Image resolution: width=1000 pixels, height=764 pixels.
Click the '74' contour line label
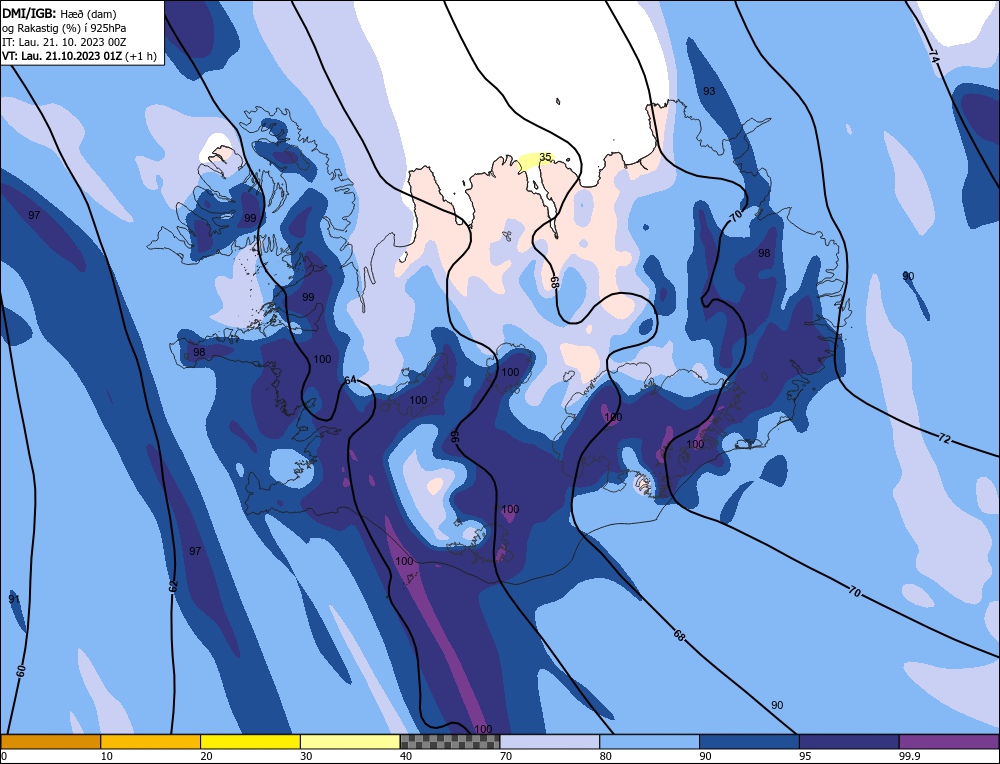click(x=934, y=57)
